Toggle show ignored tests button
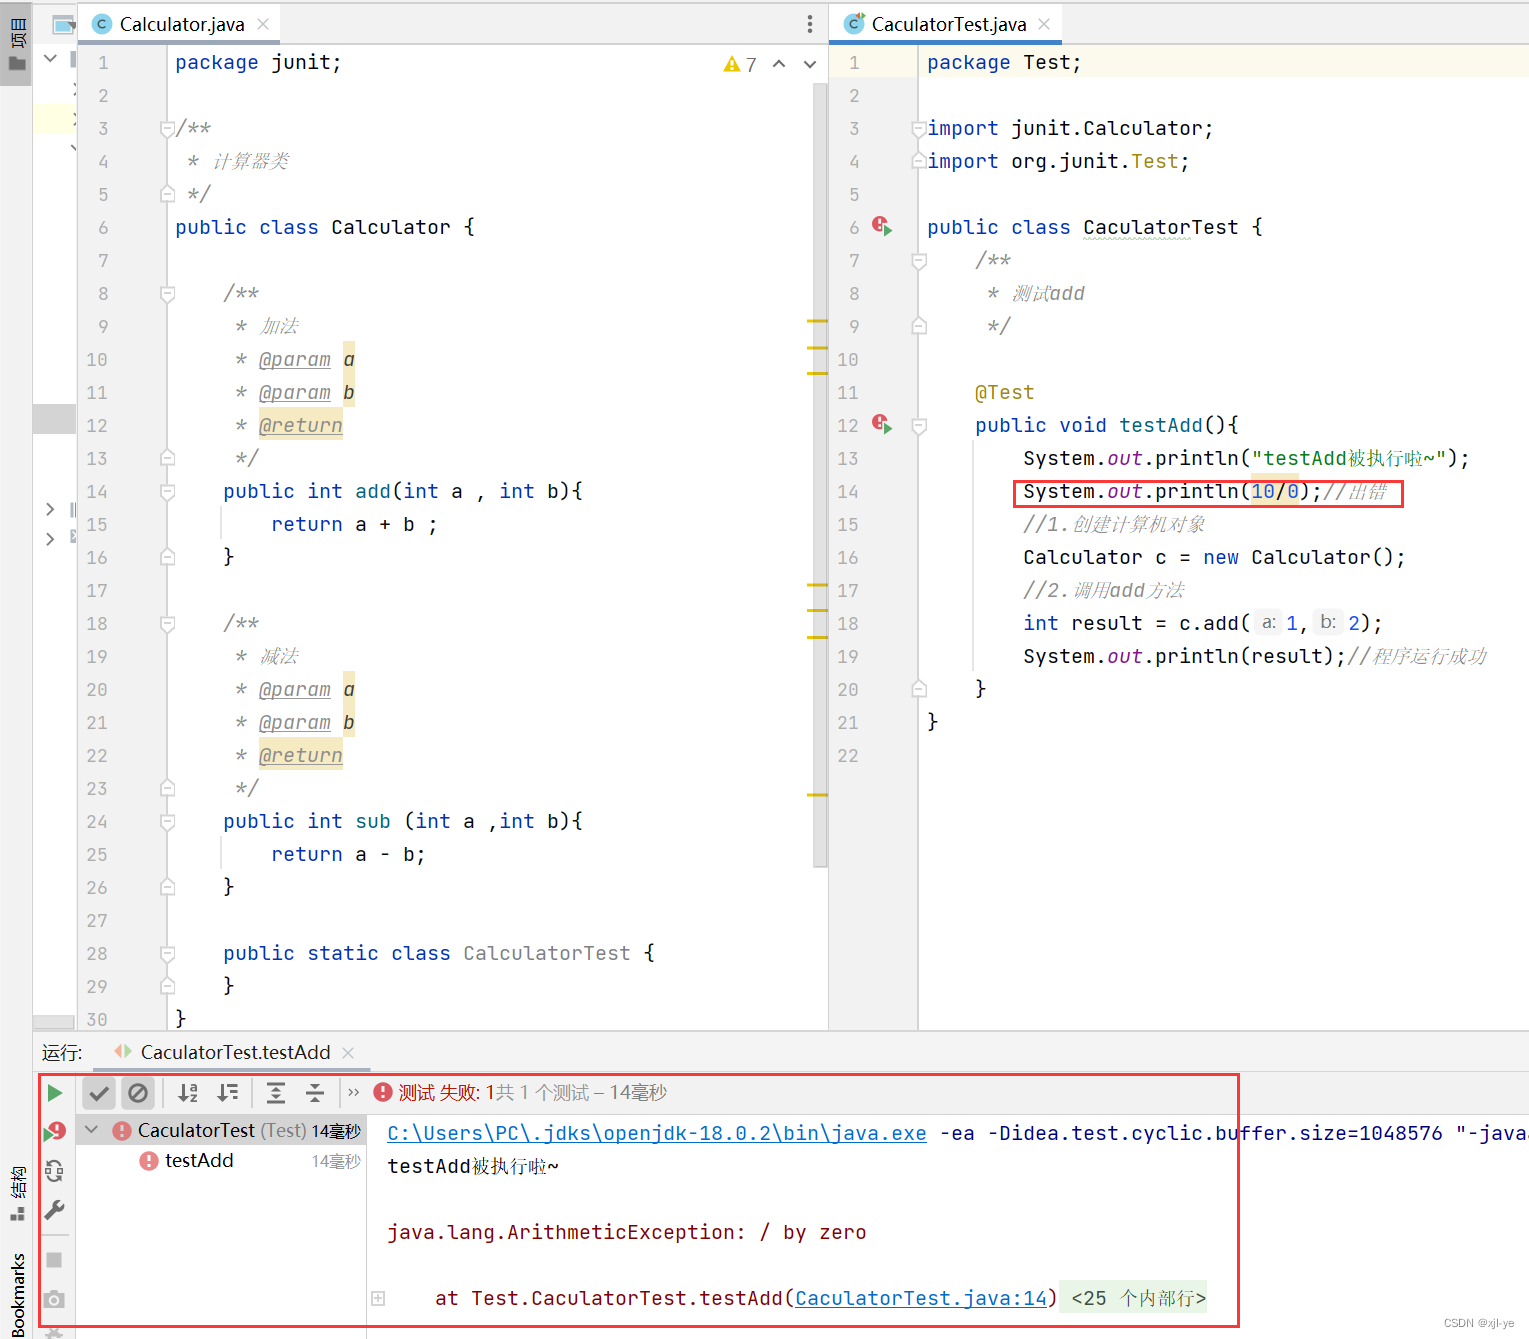1529x1339 pixels. click(x=138, y=1093)
